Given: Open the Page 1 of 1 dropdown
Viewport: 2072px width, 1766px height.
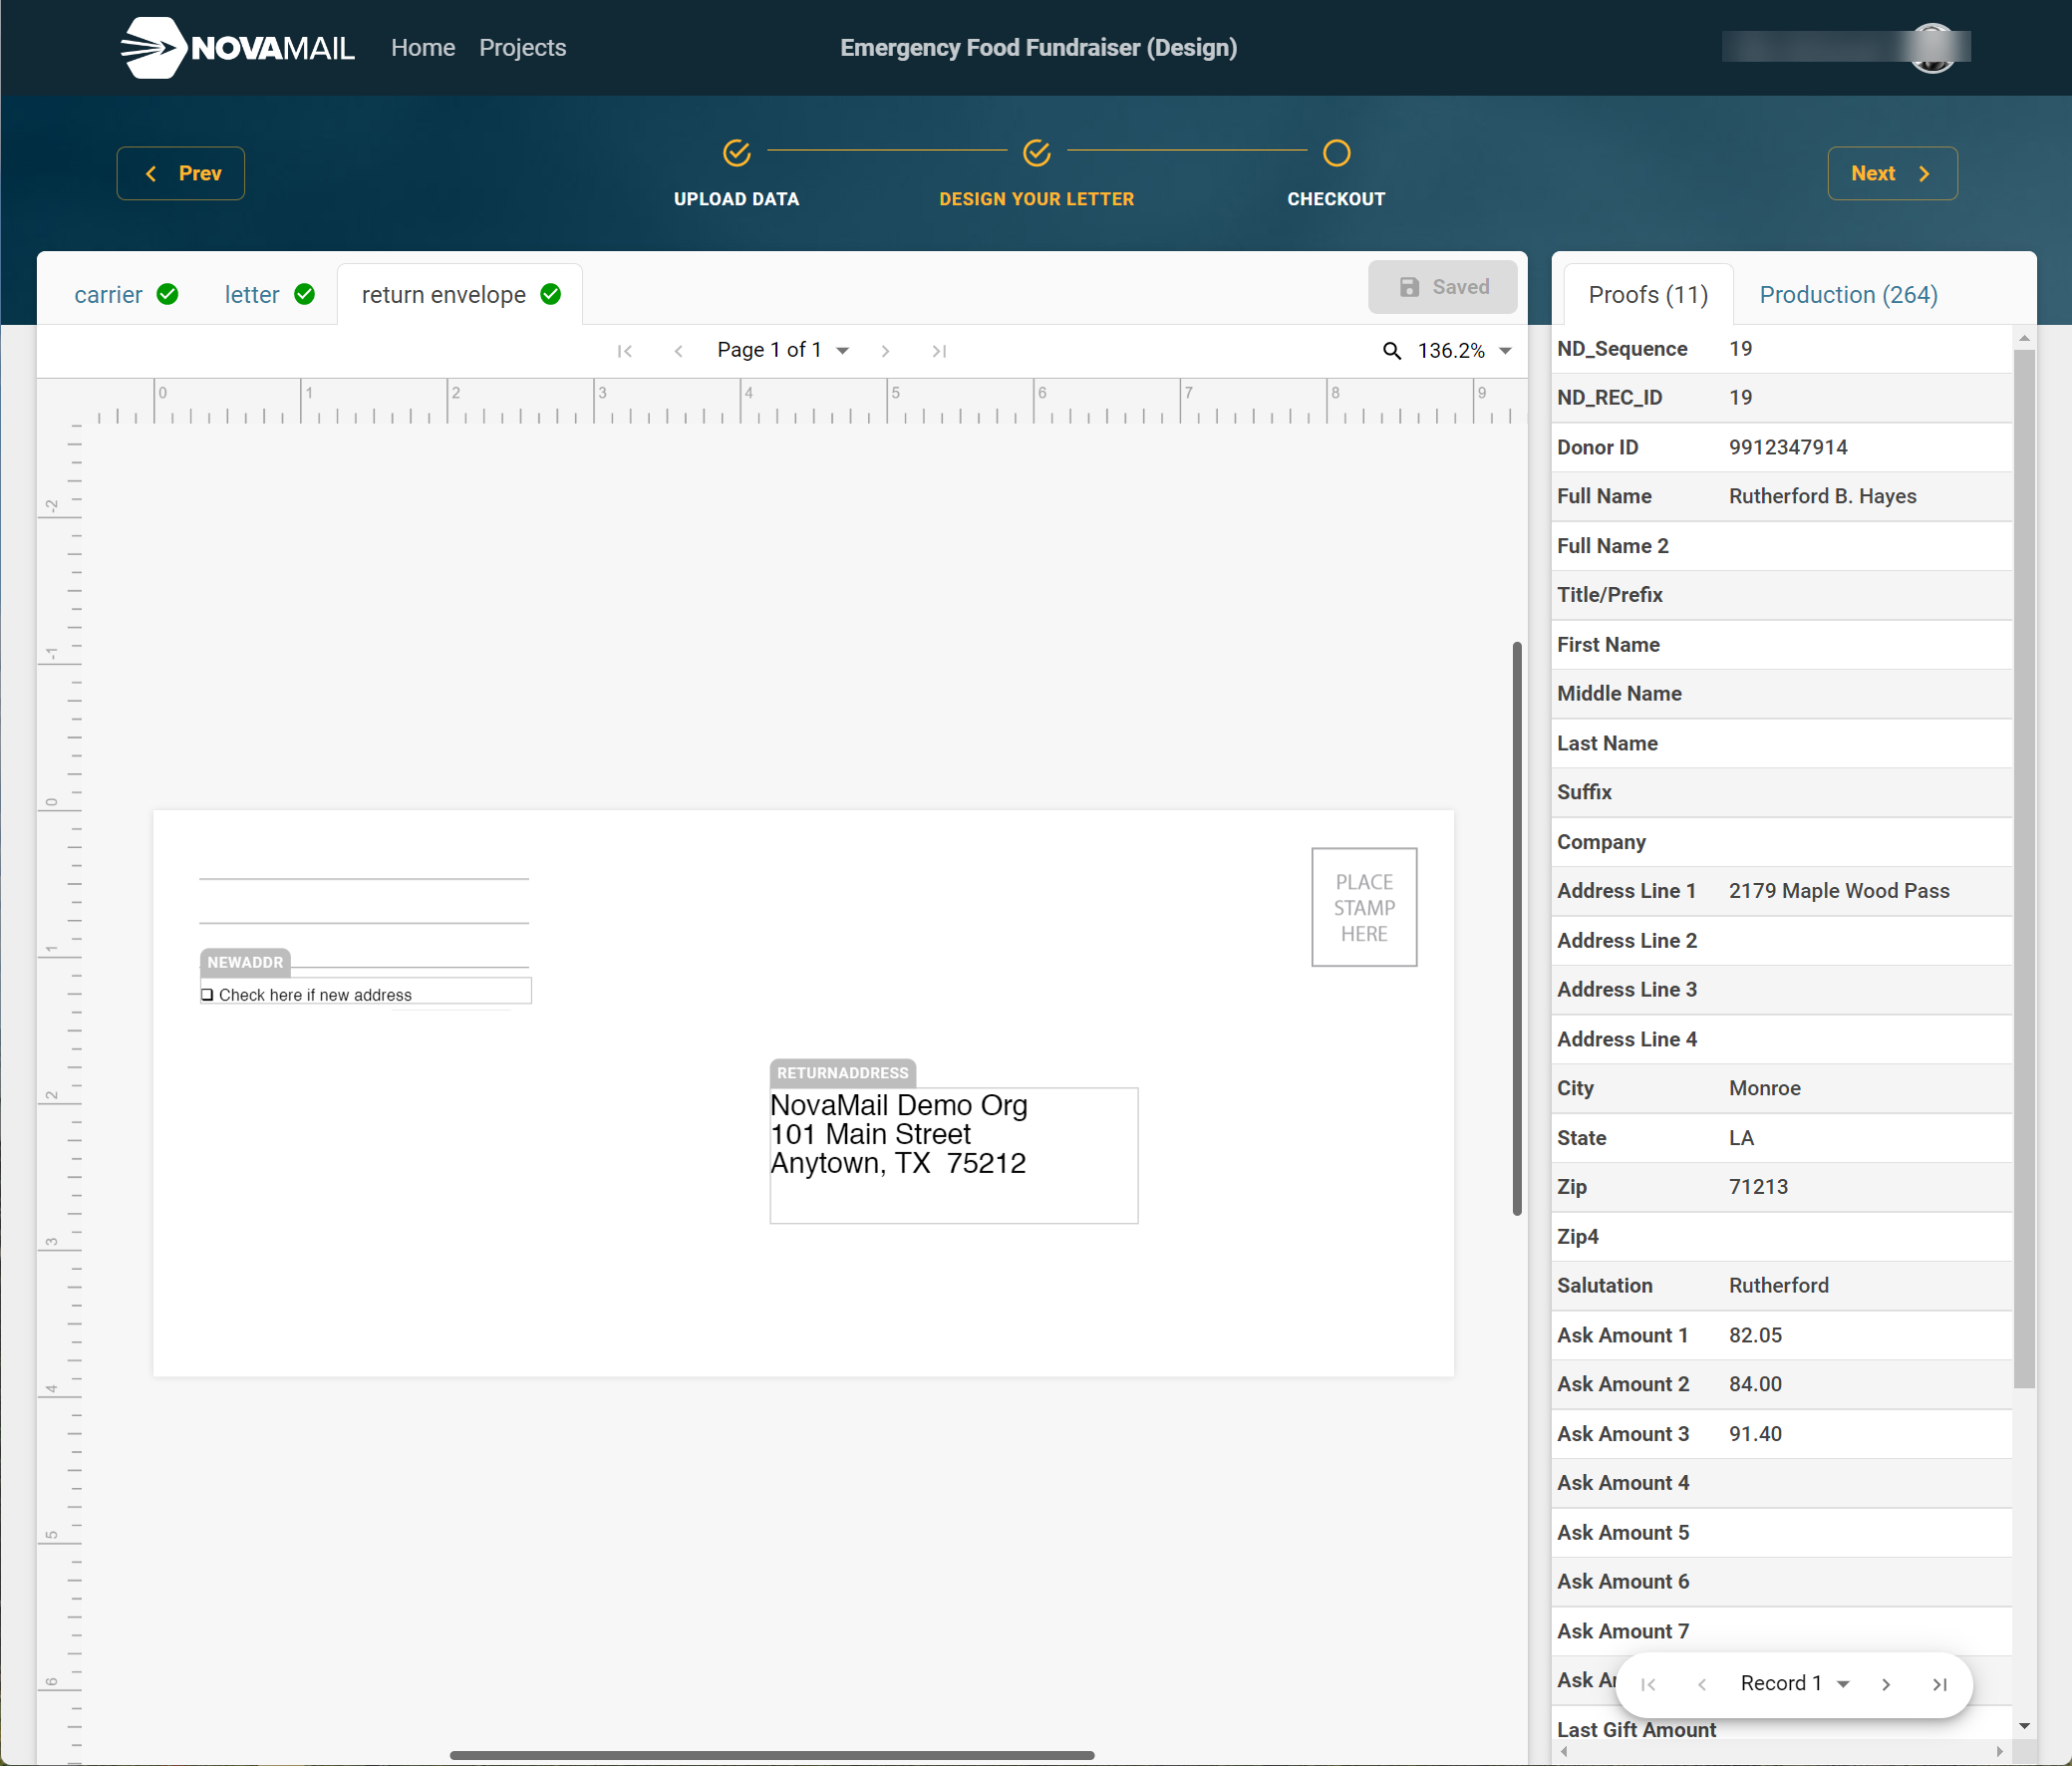Looking at the screenshot, I should tap(783, 350).
